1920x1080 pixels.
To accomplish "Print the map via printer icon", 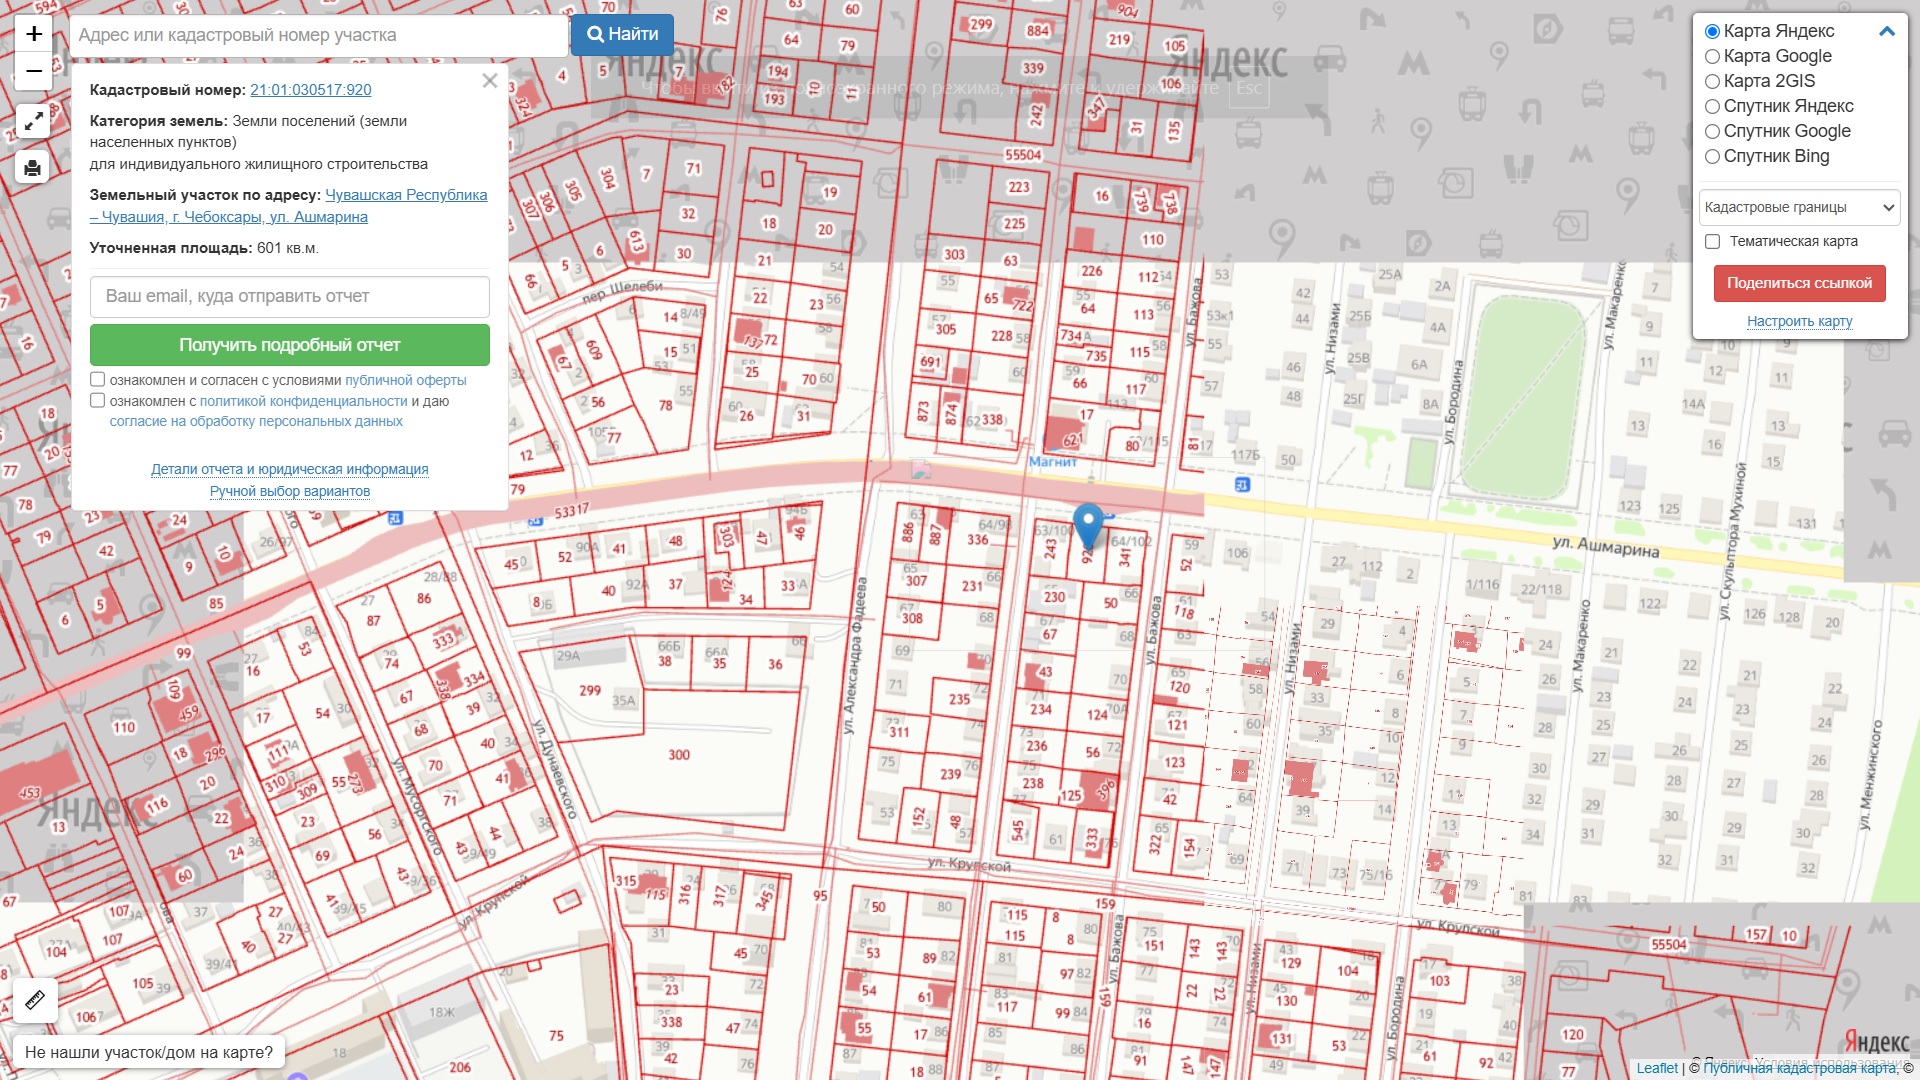I will [x=33, y=167].
